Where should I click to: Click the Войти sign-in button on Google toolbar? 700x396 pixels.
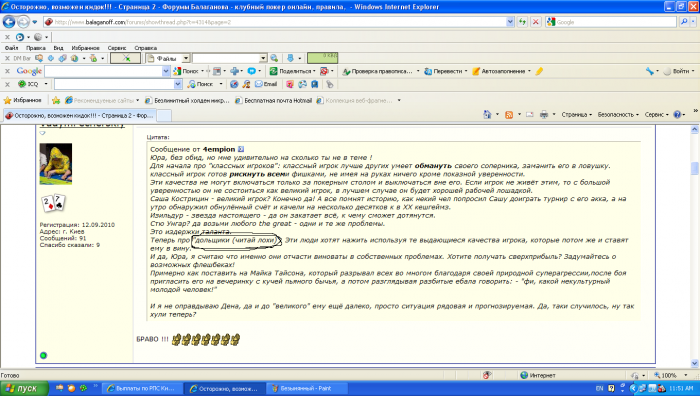click(x=679, y=71)
